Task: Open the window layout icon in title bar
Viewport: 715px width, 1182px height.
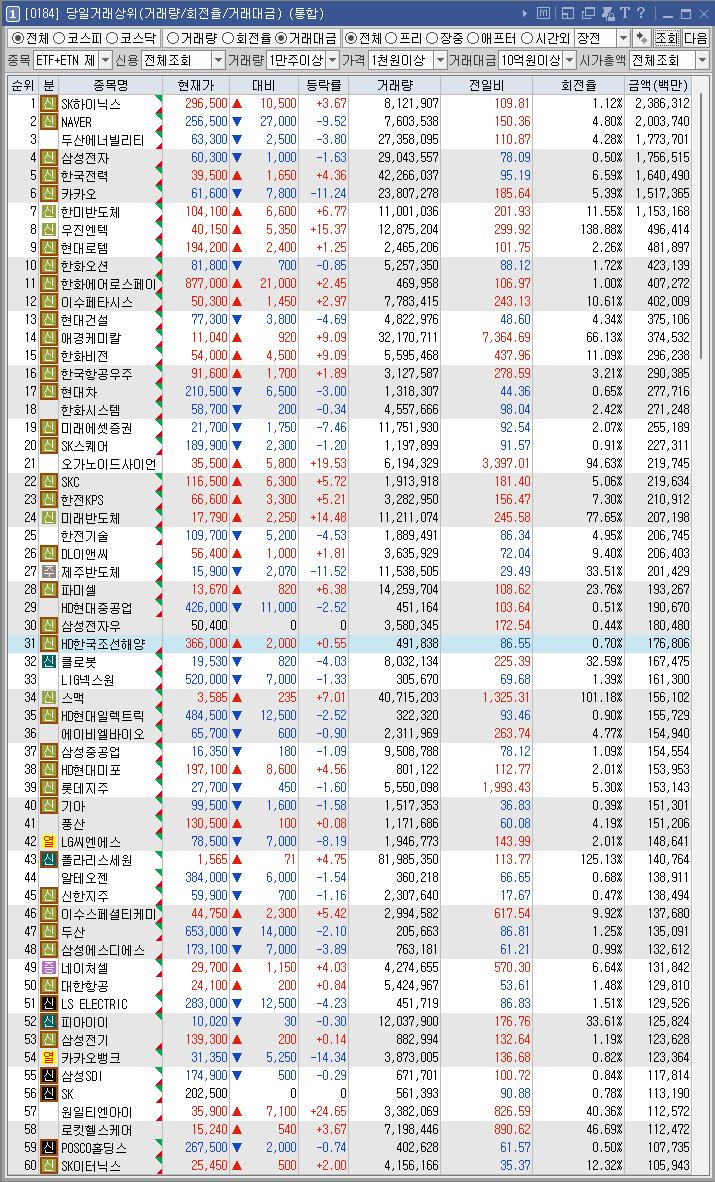Action: (568, 14)
